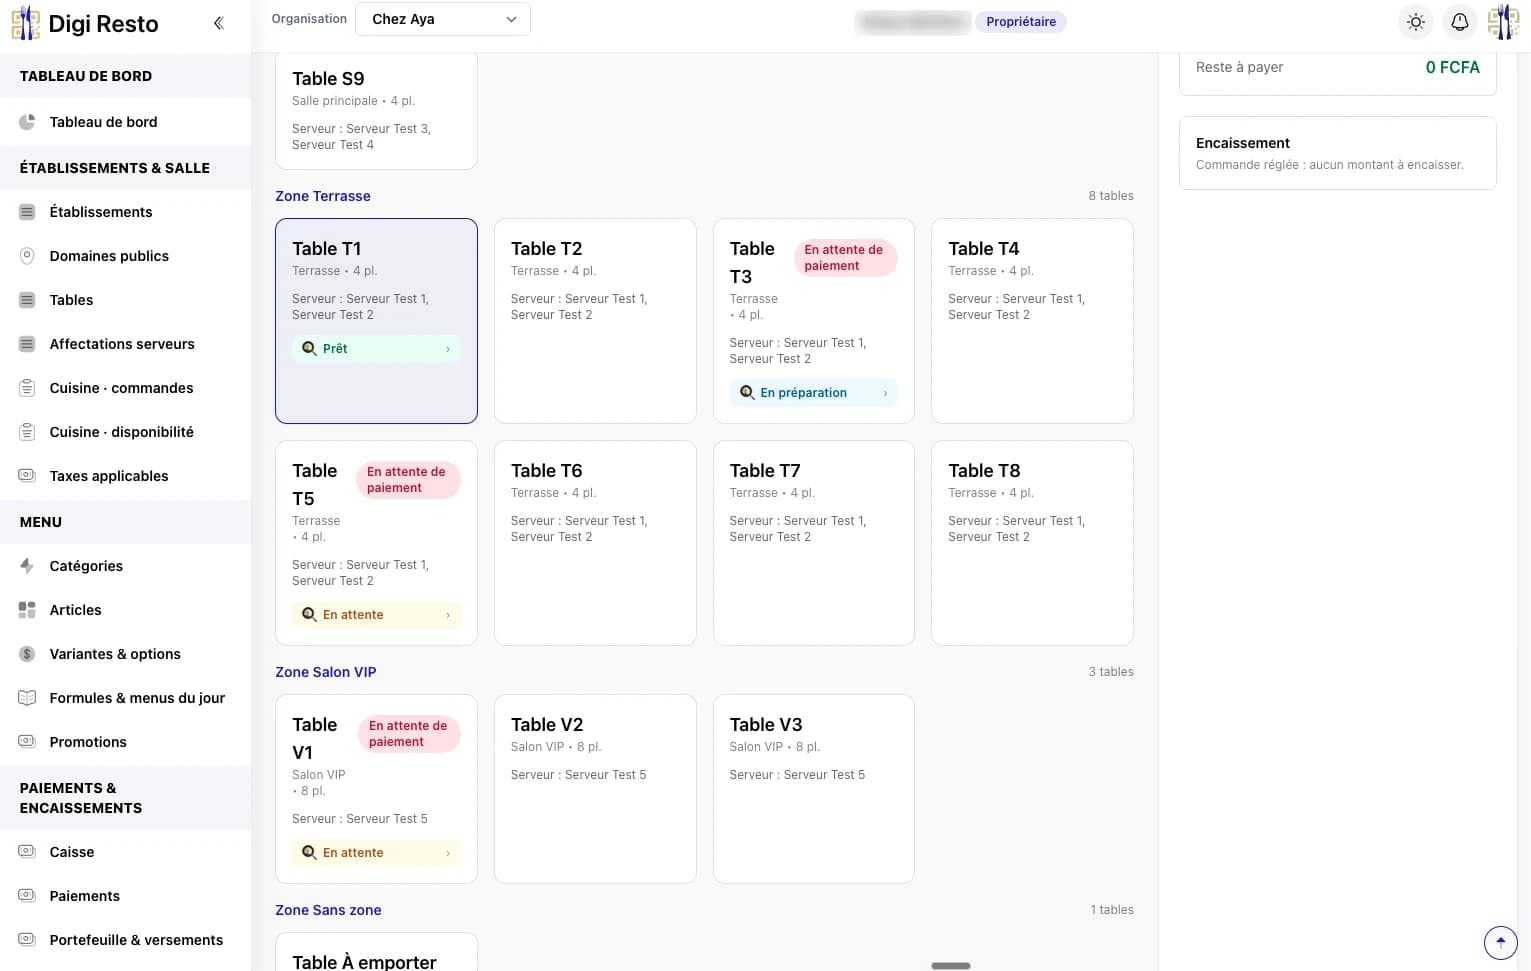Screen dimensions: 1531x971
Task: Open En attente order on Table V1
Action: tap(377, 853)
